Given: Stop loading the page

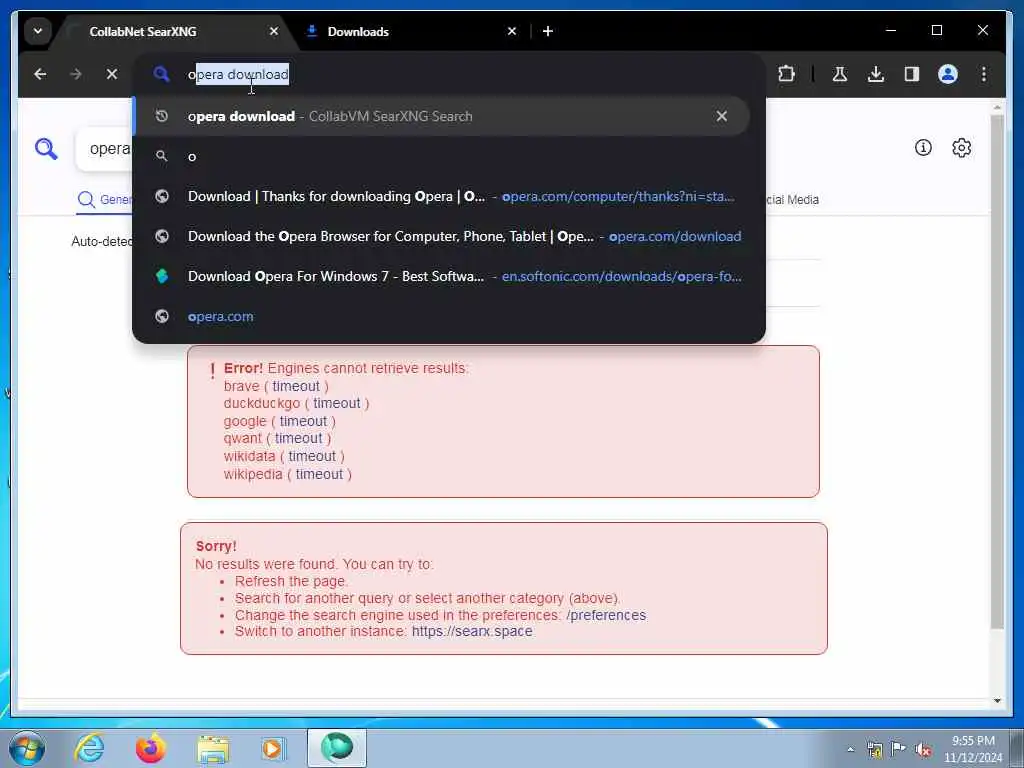Looking at the screenshot, I should (112, 74).
